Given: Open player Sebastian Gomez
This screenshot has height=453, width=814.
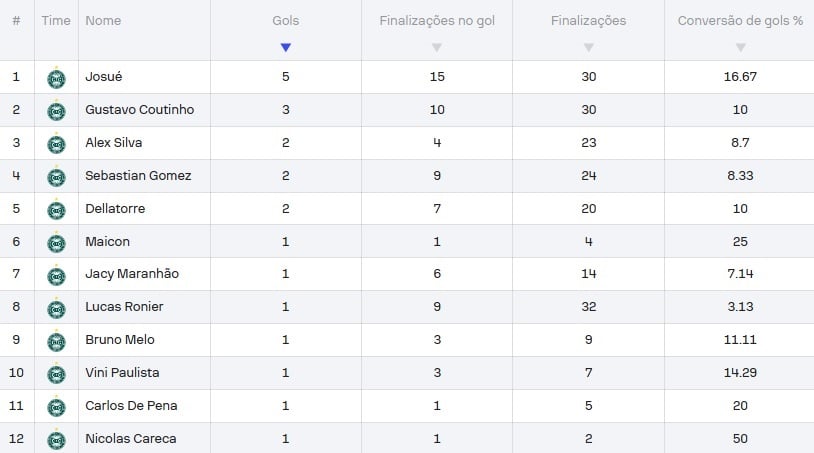Looking at the screenshot, I should pyautogui.click(x=138, y=175).
